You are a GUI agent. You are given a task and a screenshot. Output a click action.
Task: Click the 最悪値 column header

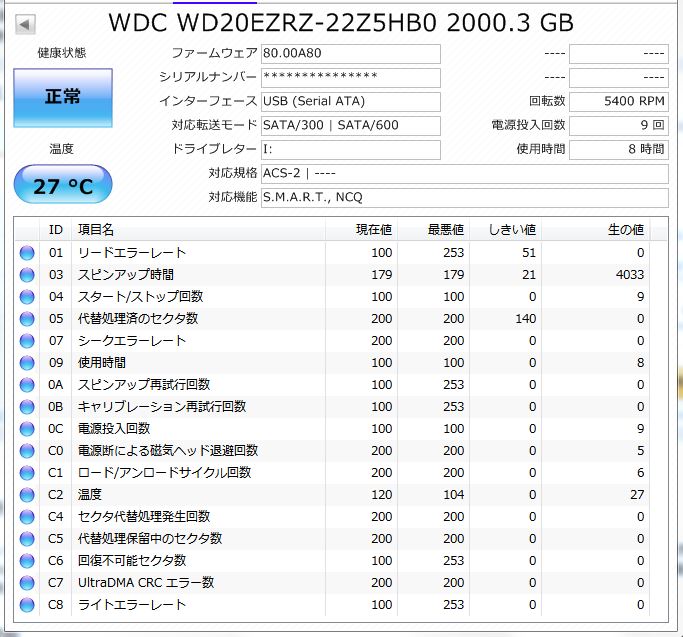433,230
